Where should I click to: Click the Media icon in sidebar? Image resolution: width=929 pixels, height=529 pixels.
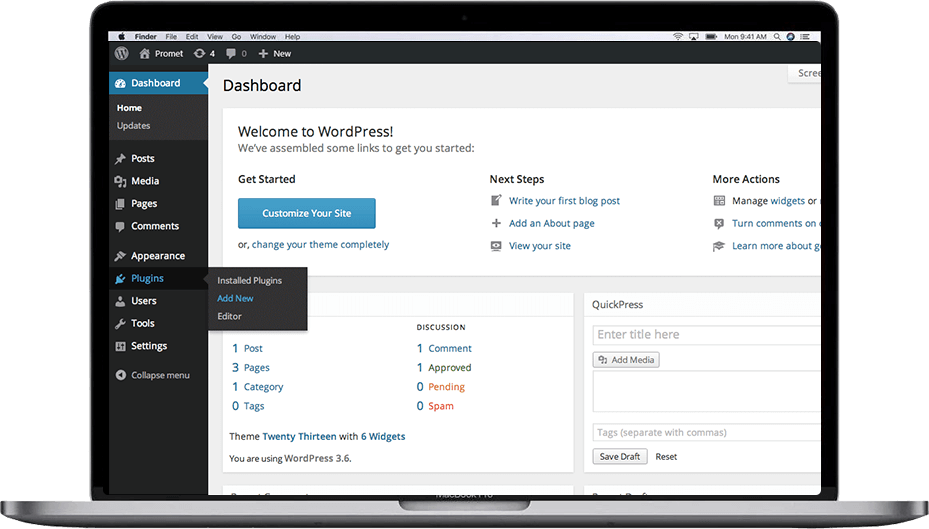tap(120, 181)
